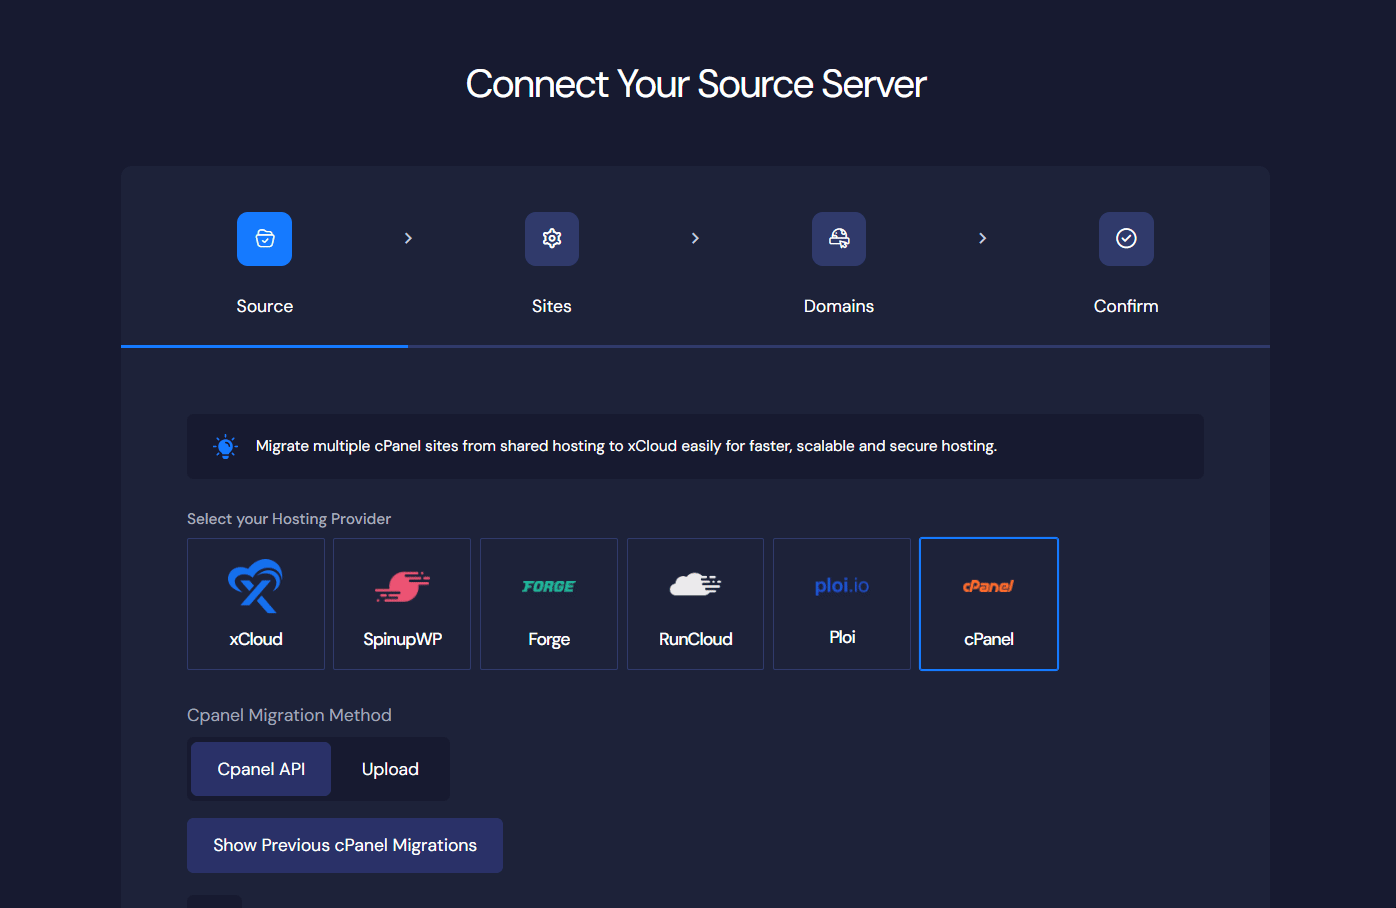Click the Forge provider logo
This screenshot has height=908, width=1396.
coord(548,586)
